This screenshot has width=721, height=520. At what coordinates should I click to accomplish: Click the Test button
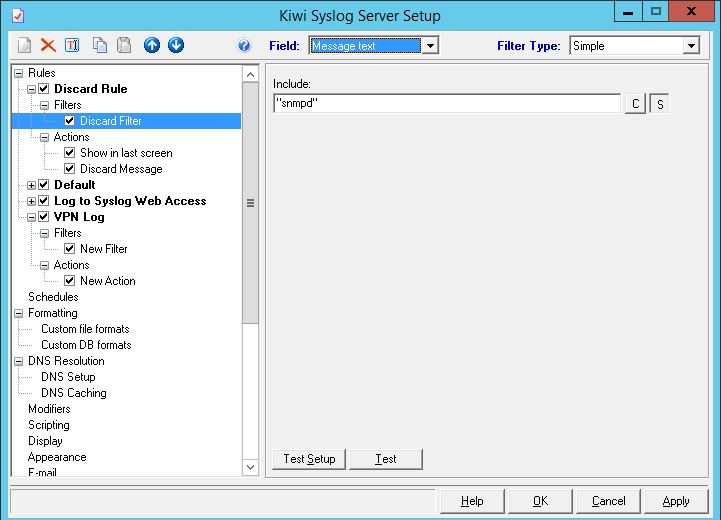(x=386, y=459)
